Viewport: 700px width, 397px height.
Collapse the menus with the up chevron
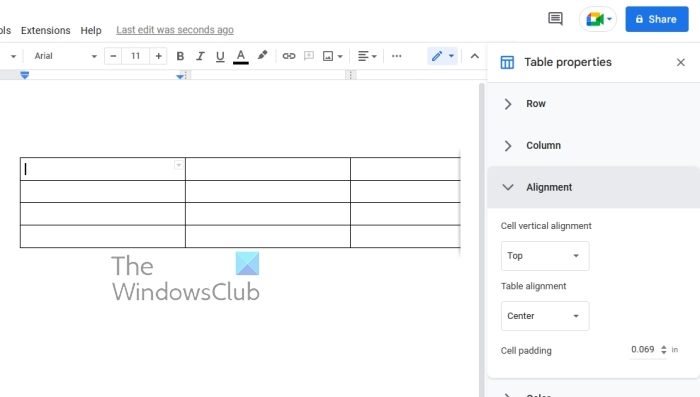(475, 56)
